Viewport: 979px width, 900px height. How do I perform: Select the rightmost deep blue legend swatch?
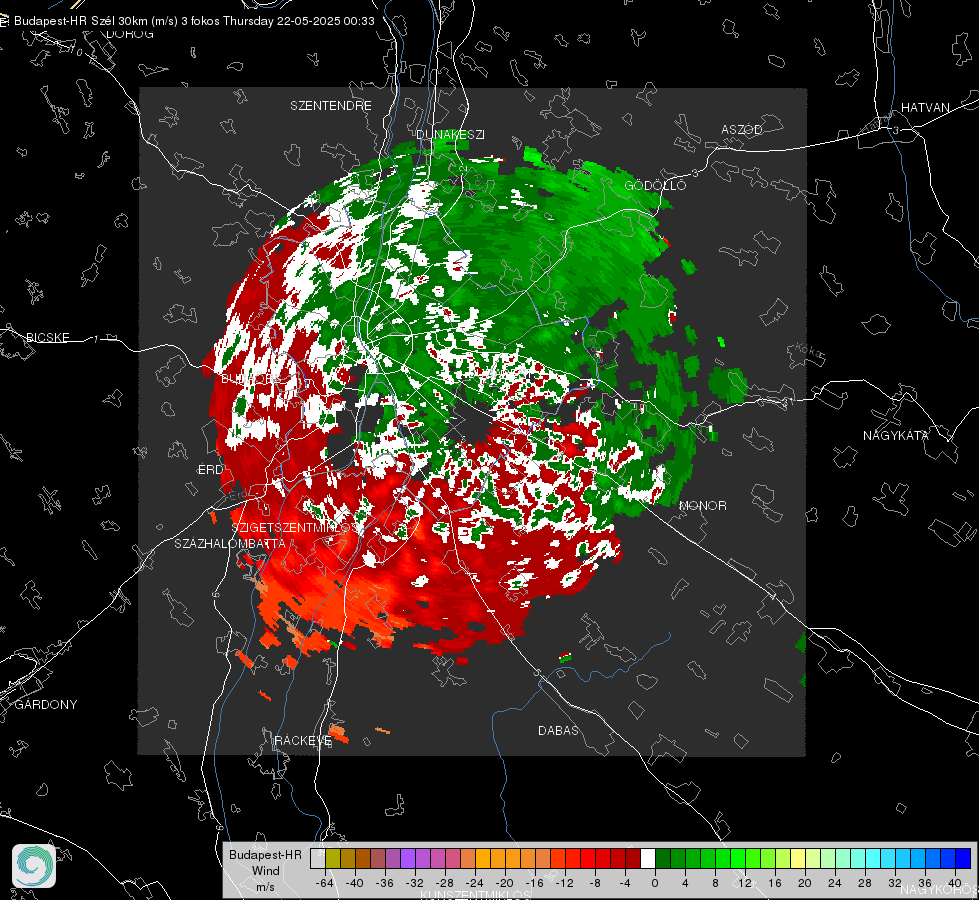pos(963,859)
